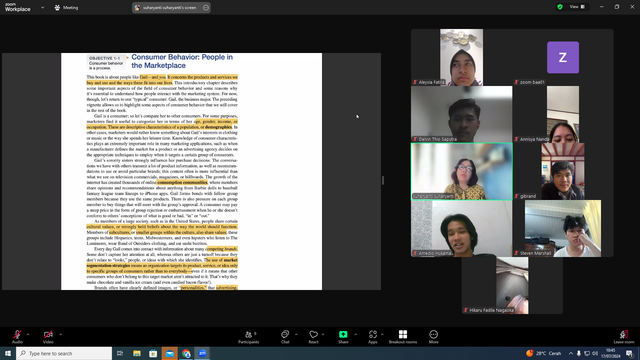Open the Participants panel
The height and width of the screenshot is (360, 640).
click(249, 337)
